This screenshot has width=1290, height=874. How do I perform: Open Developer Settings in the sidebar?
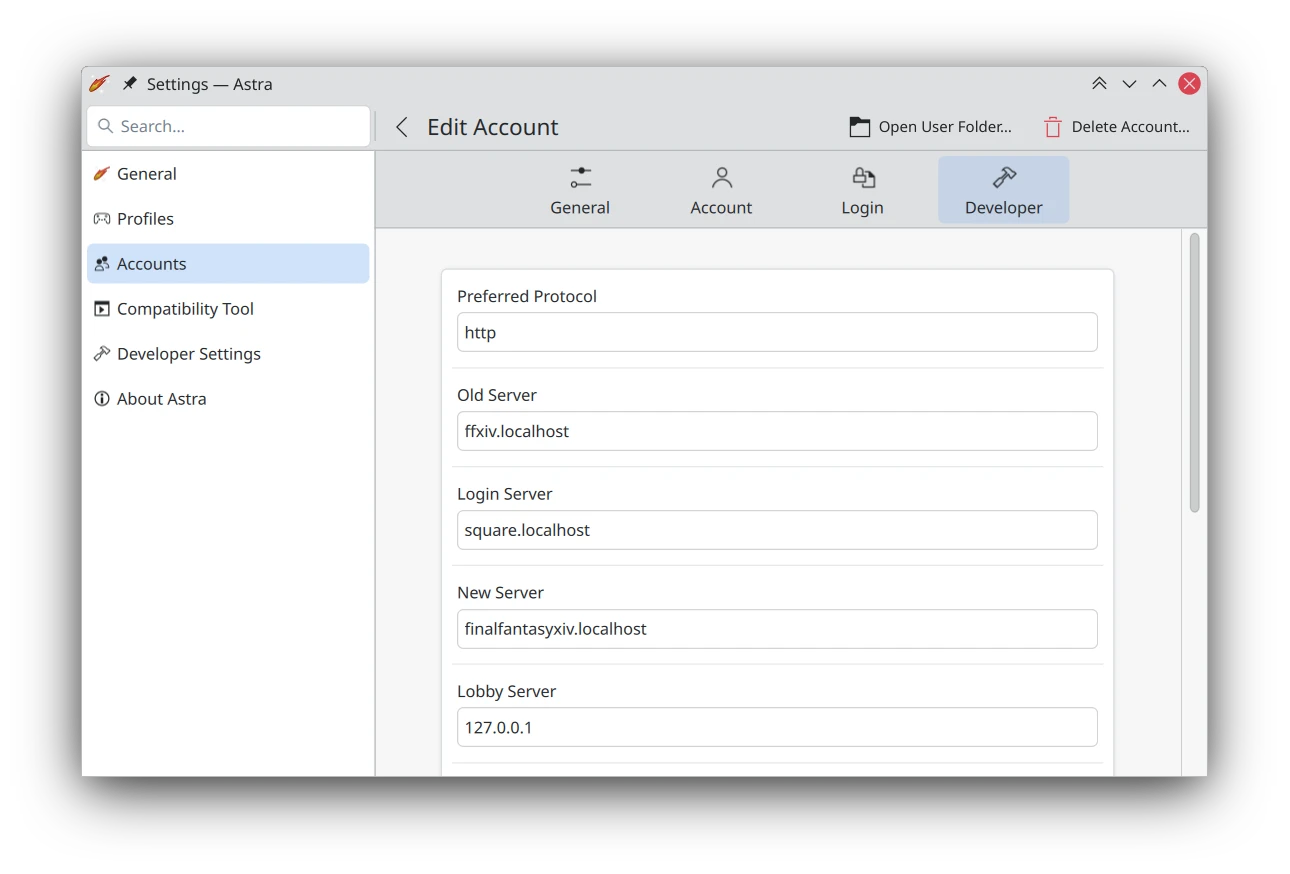tap(228, 354)
